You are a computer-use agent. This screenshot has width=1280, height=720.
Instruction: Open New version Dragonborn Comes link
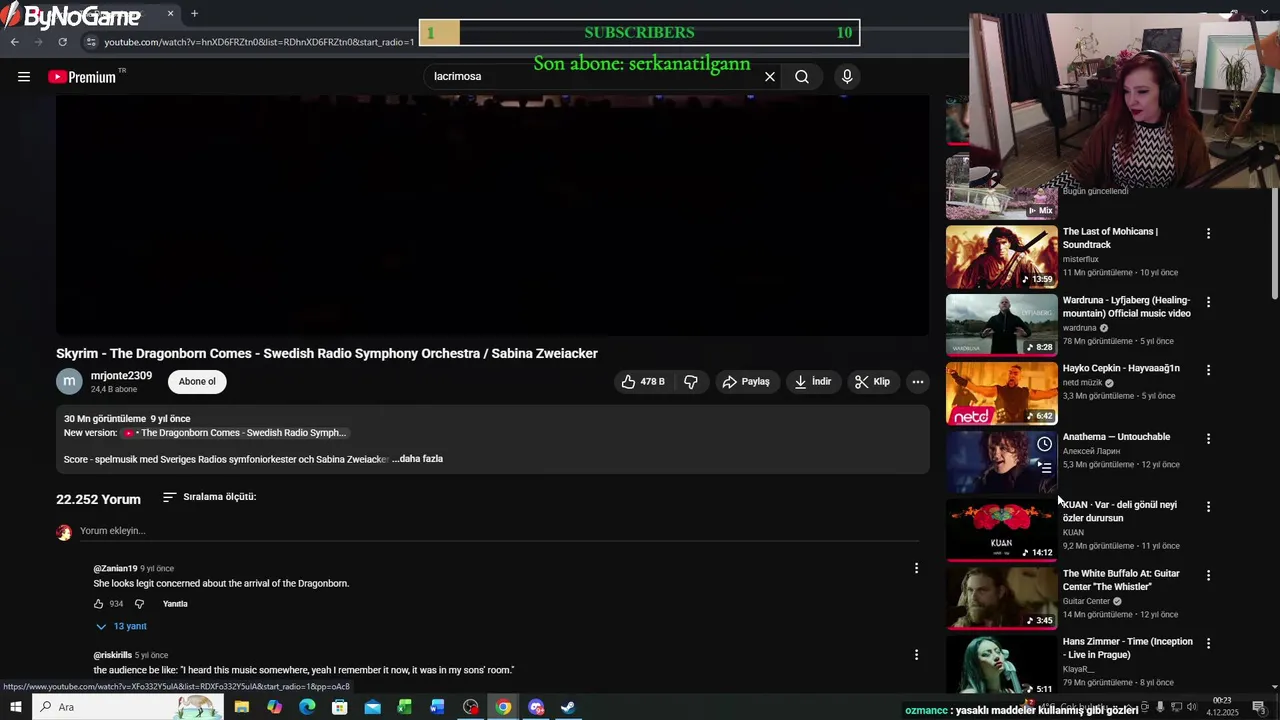tap(234, 433)
